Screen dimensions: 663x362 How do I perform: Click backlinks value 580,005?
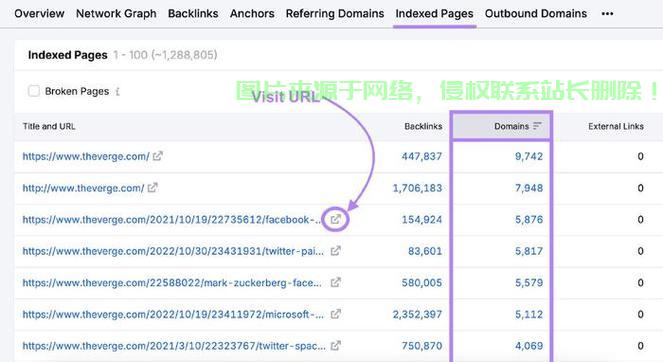click(x=422, y=282)
